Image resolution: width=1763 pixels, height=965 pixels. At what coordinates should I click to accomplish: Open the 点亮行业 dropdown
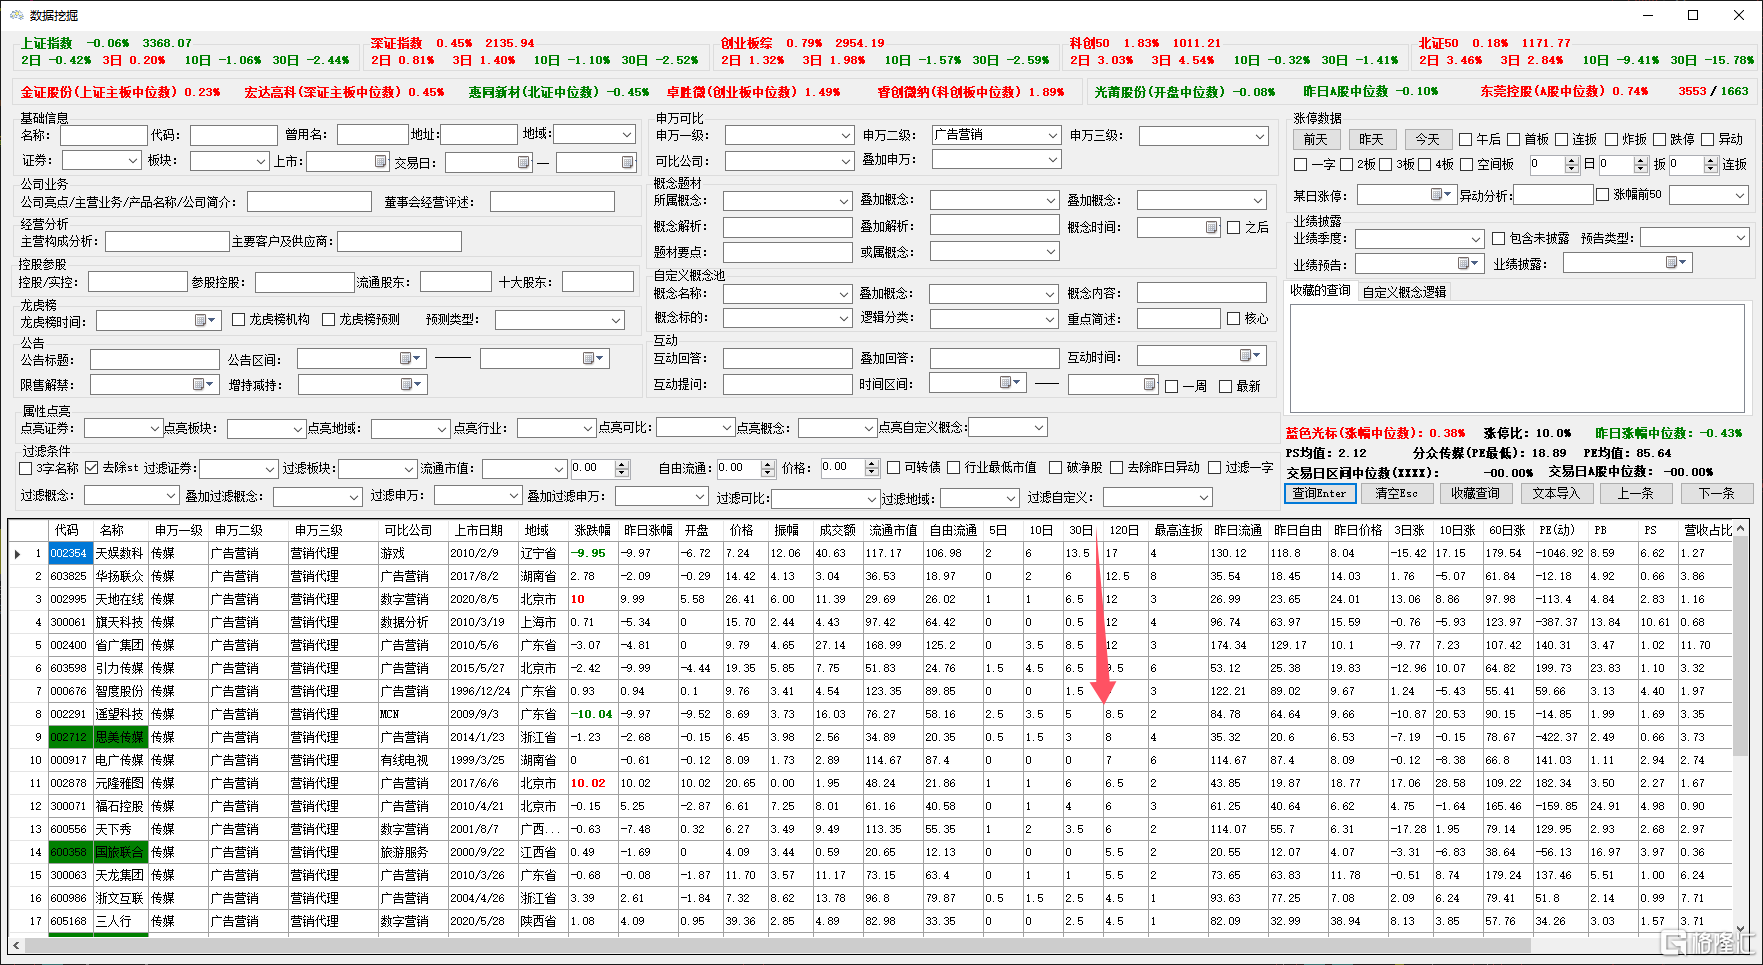(x=588, y=428)
